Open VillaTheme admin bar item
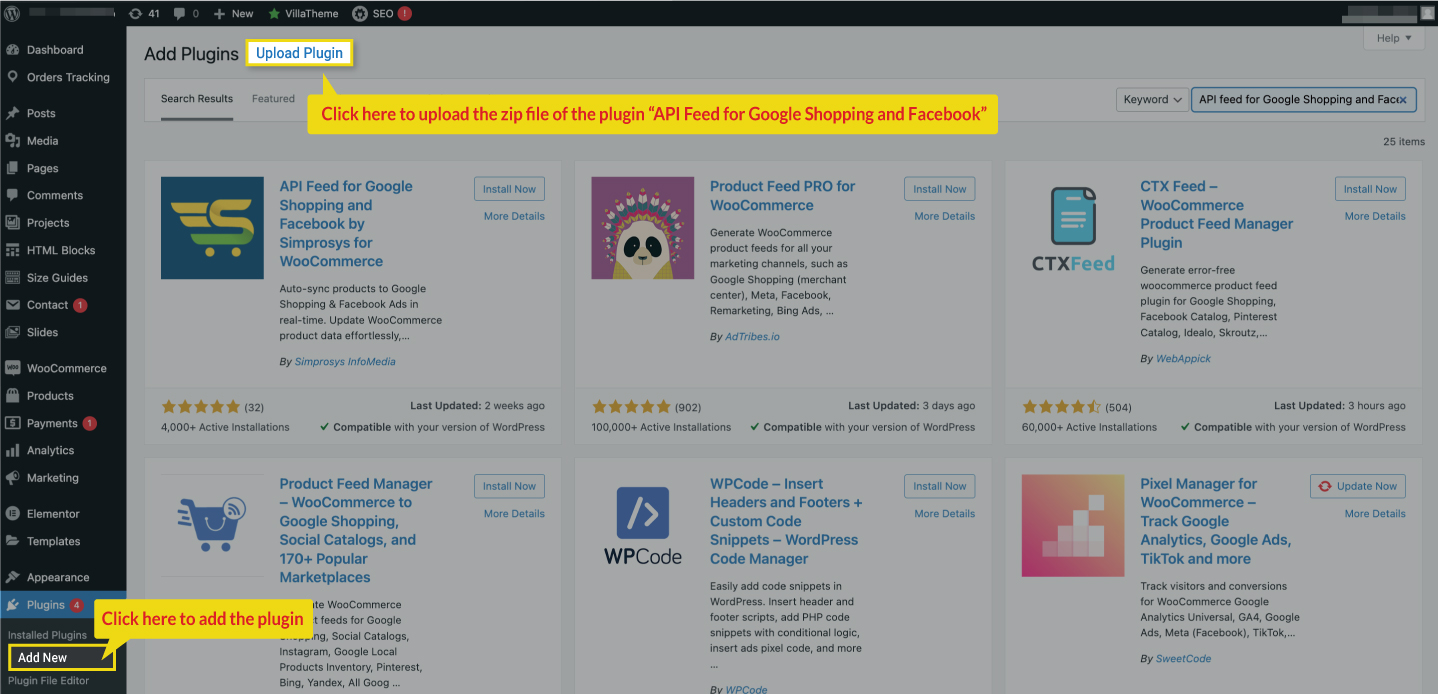 pos(304,14)
